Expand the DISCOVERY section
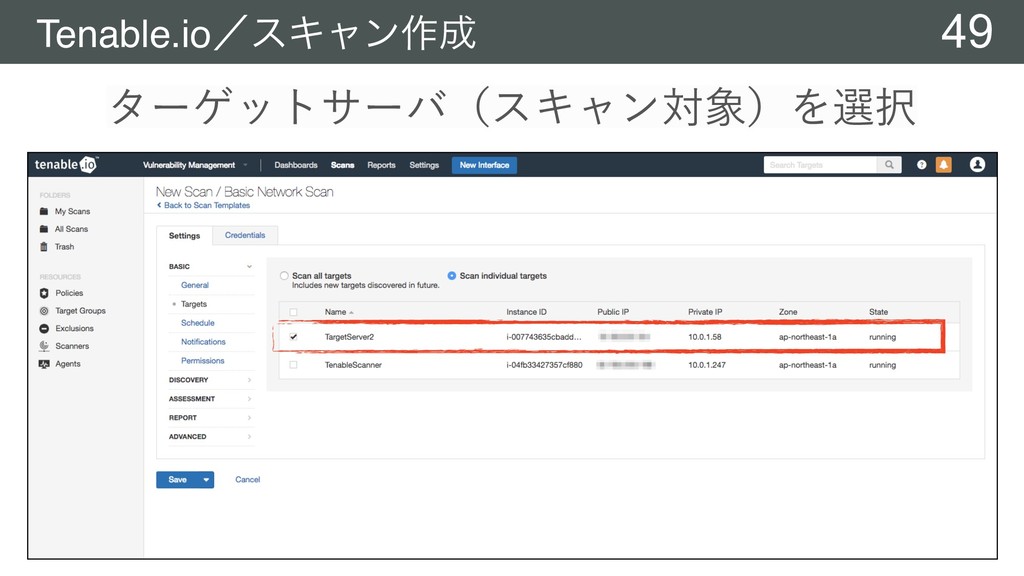Screen dimensions: 1024x576 210,380
